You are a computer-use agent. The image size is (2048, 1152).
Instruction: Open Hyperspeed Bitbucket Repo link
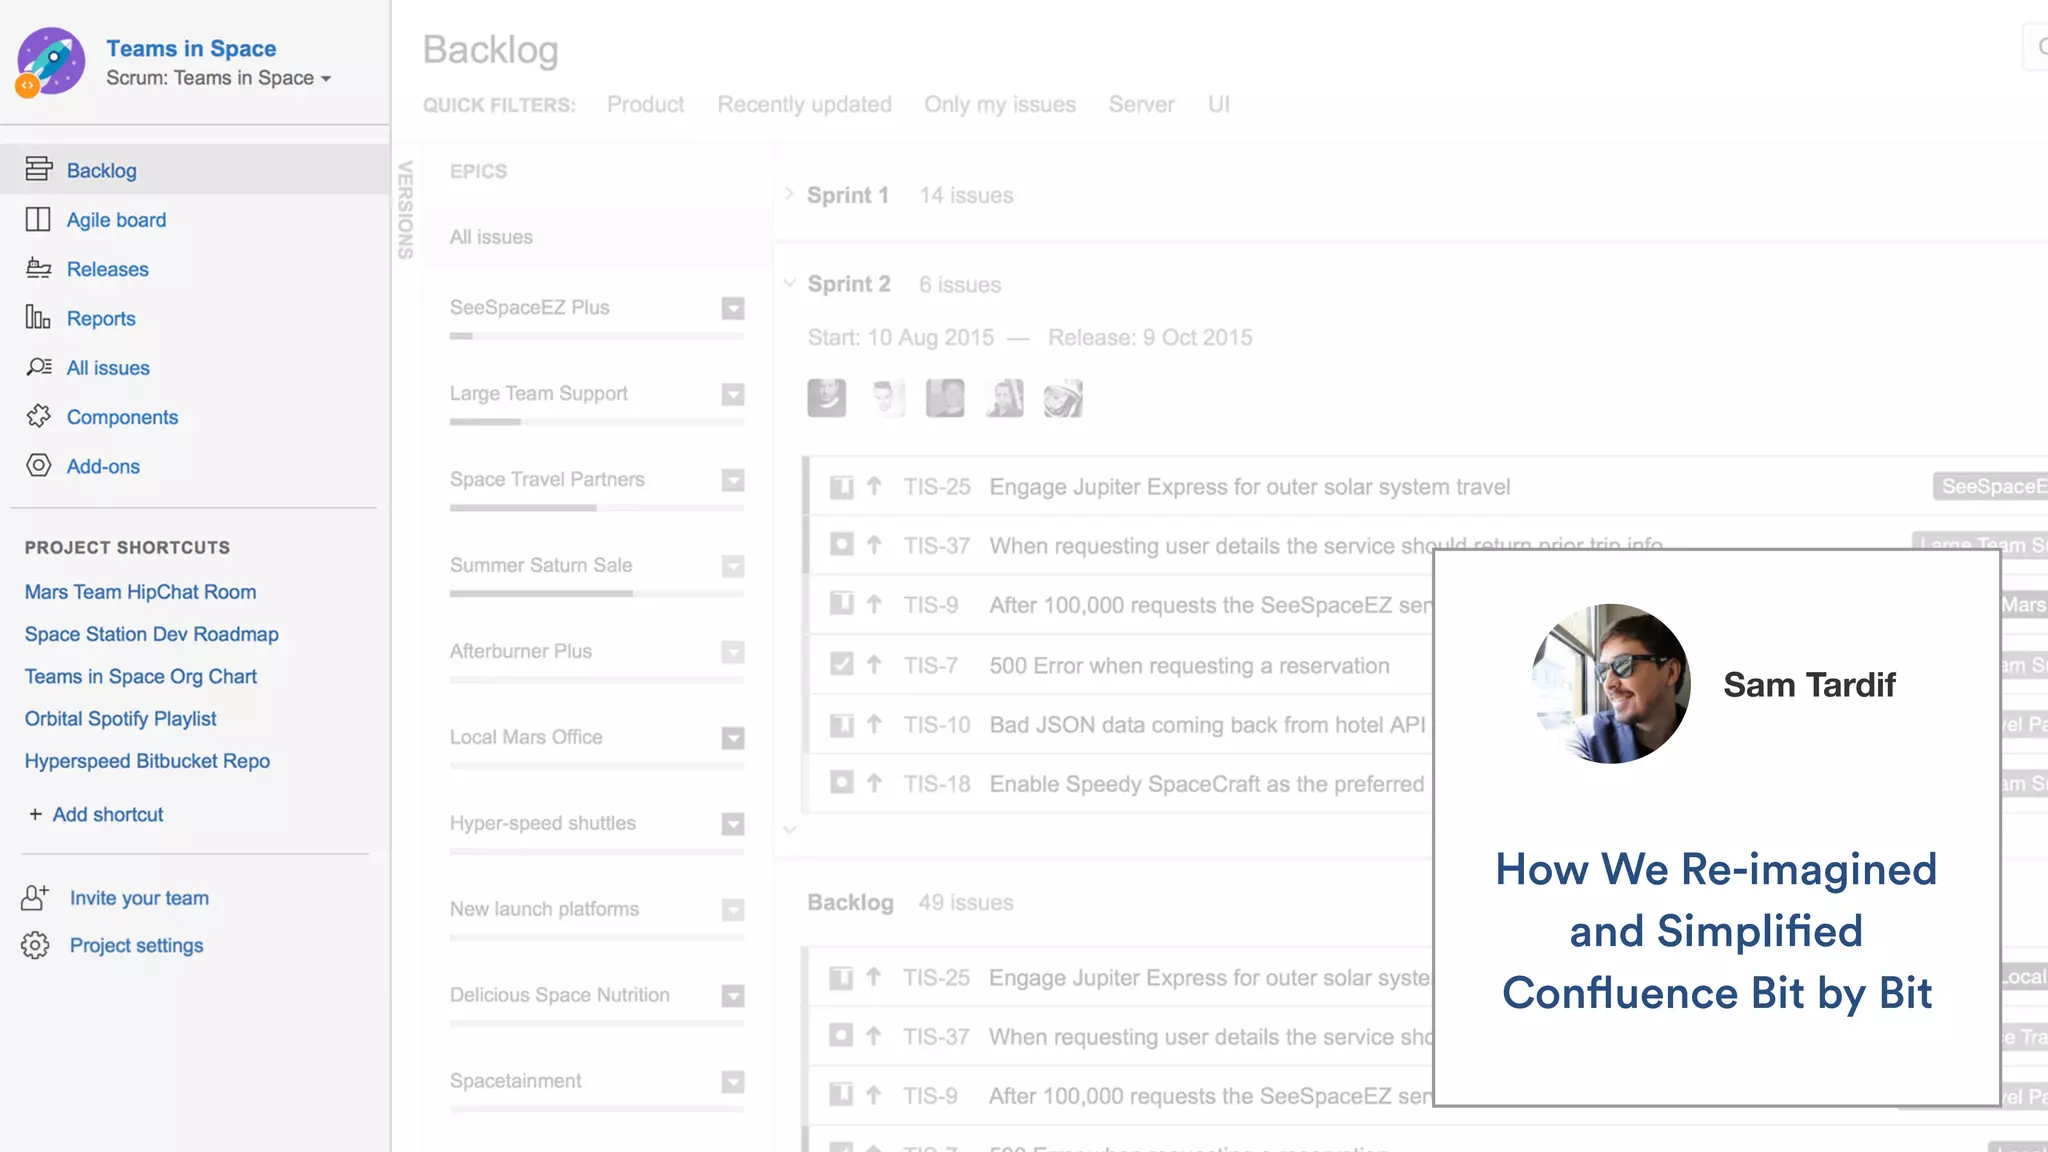(147, 761)
